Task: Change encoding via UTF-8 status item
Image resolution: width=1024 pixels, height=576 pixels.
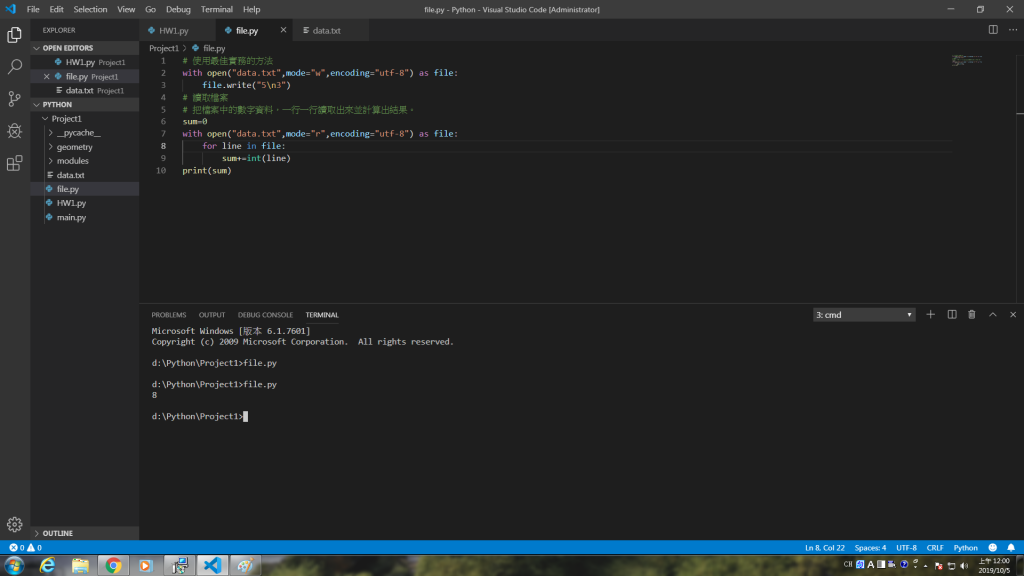Action: click(906, 548)
